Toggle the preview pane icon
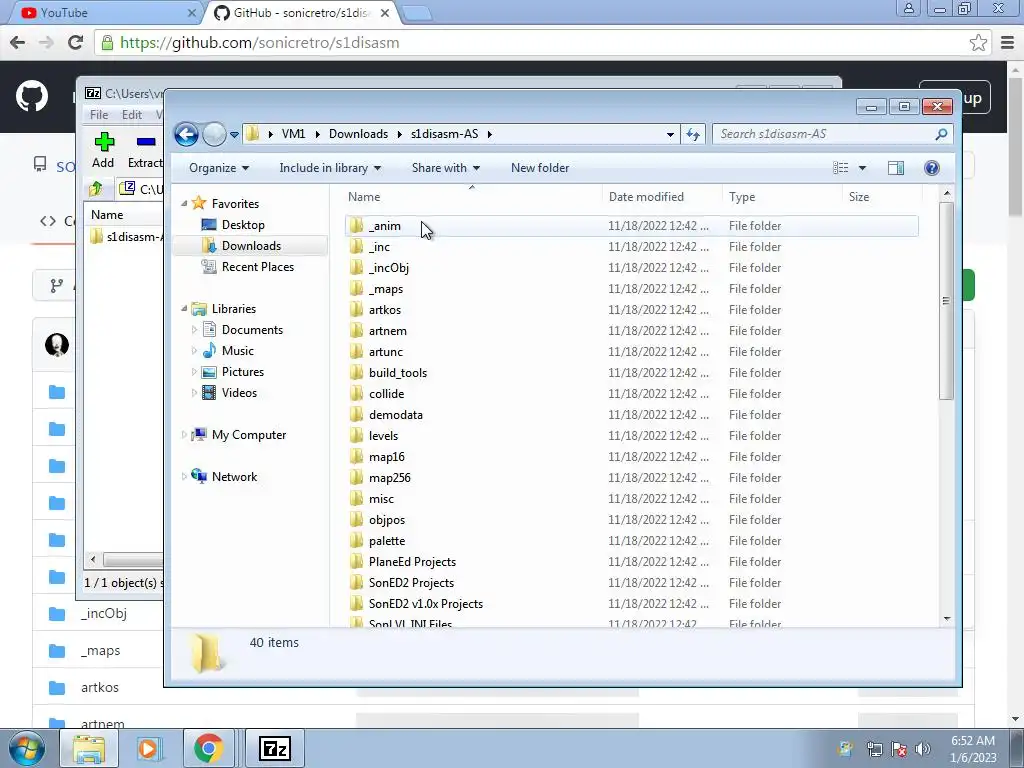1024x768 pixels. click(896, 168)
